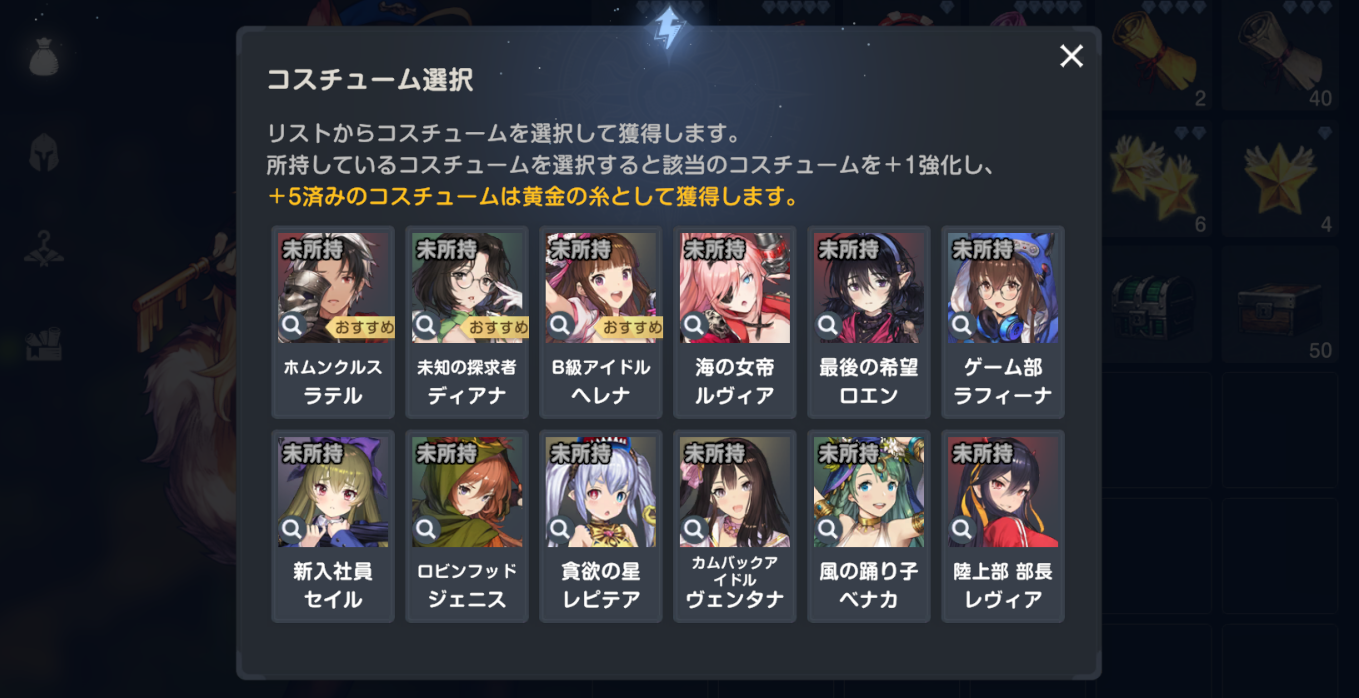Click magnifier icon on セイル costume
Screen dimensions: 1359x698
click(293, 529)
